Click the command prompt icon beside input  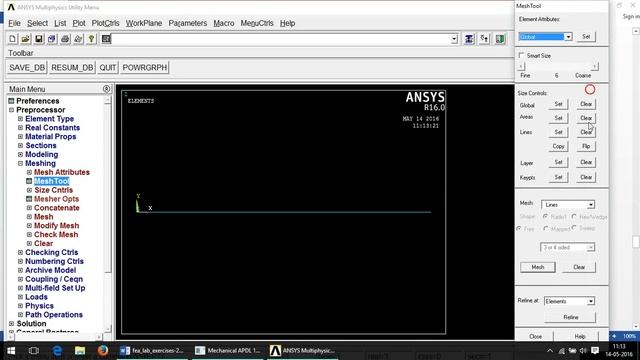tap(106, 39)
